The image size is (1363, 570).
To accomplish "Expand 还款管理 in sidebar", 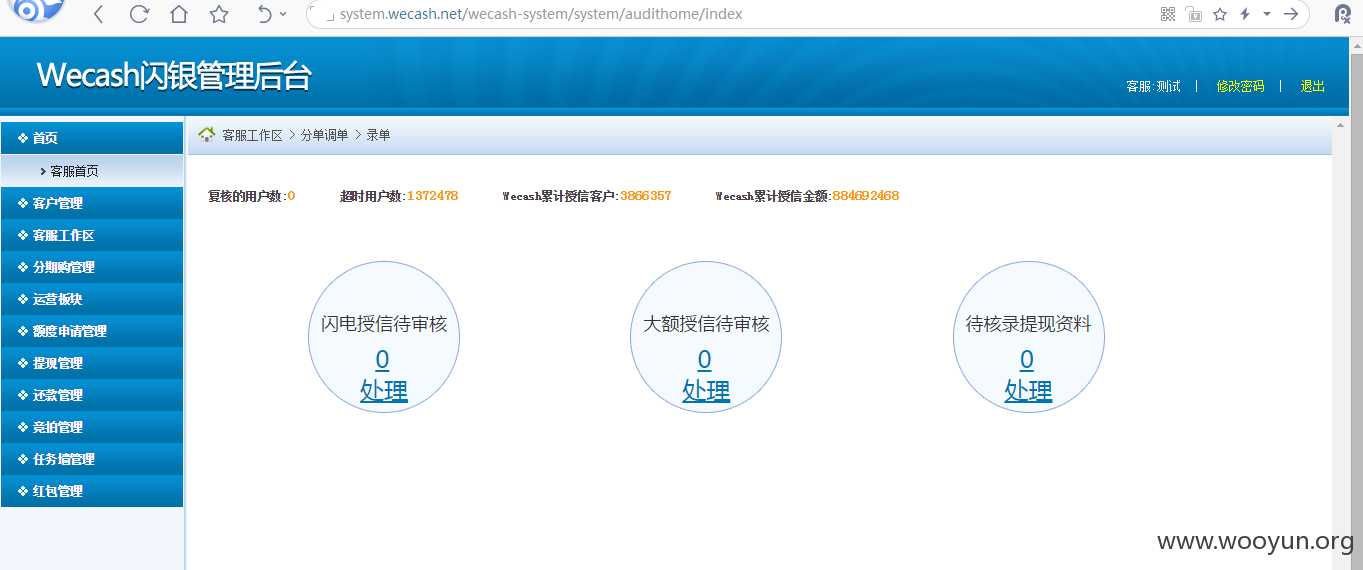I will [92, 395].
